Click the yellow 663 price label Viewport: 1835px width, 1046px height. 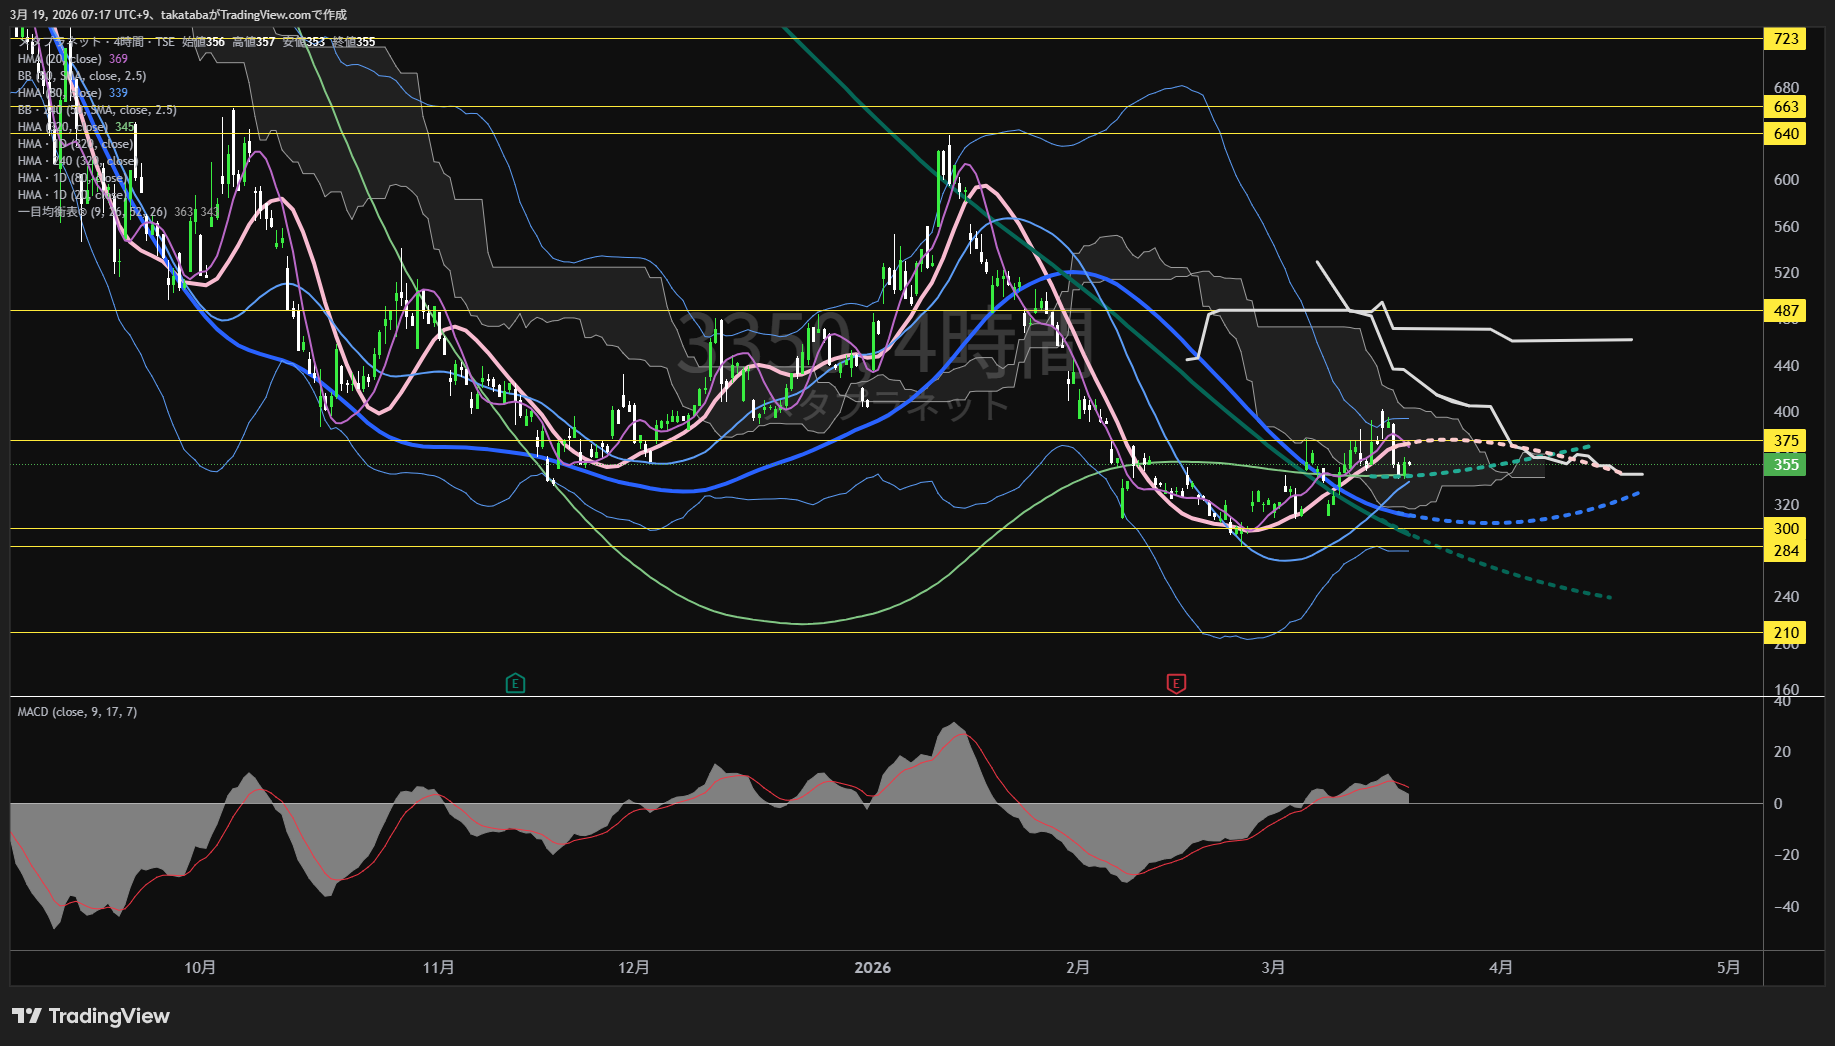[x=1786, y=107]
